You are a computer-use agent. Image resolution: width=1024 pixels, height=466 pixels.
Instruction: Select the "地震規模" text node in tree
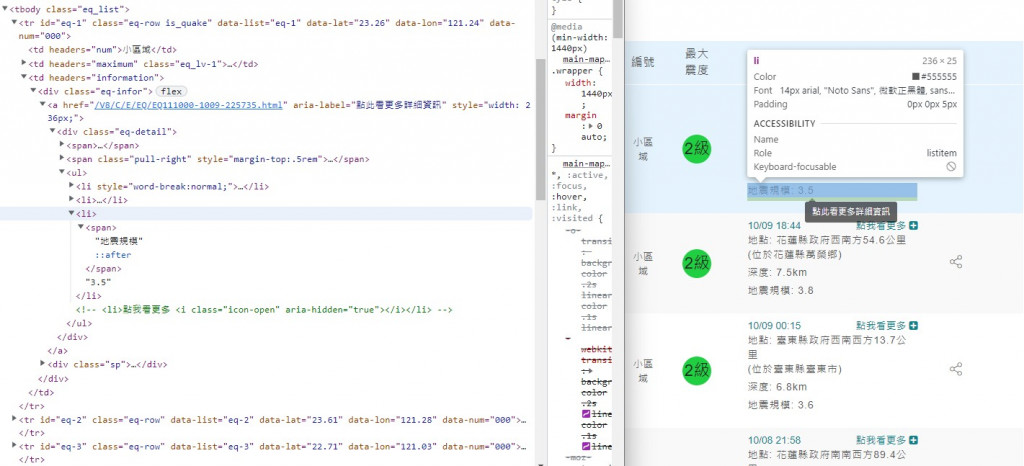(119, 241)
